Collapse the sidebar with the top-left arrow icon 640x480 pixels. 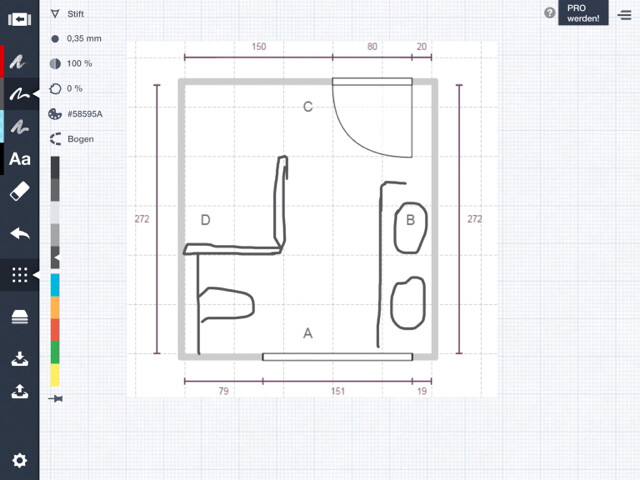click(19, 18)
